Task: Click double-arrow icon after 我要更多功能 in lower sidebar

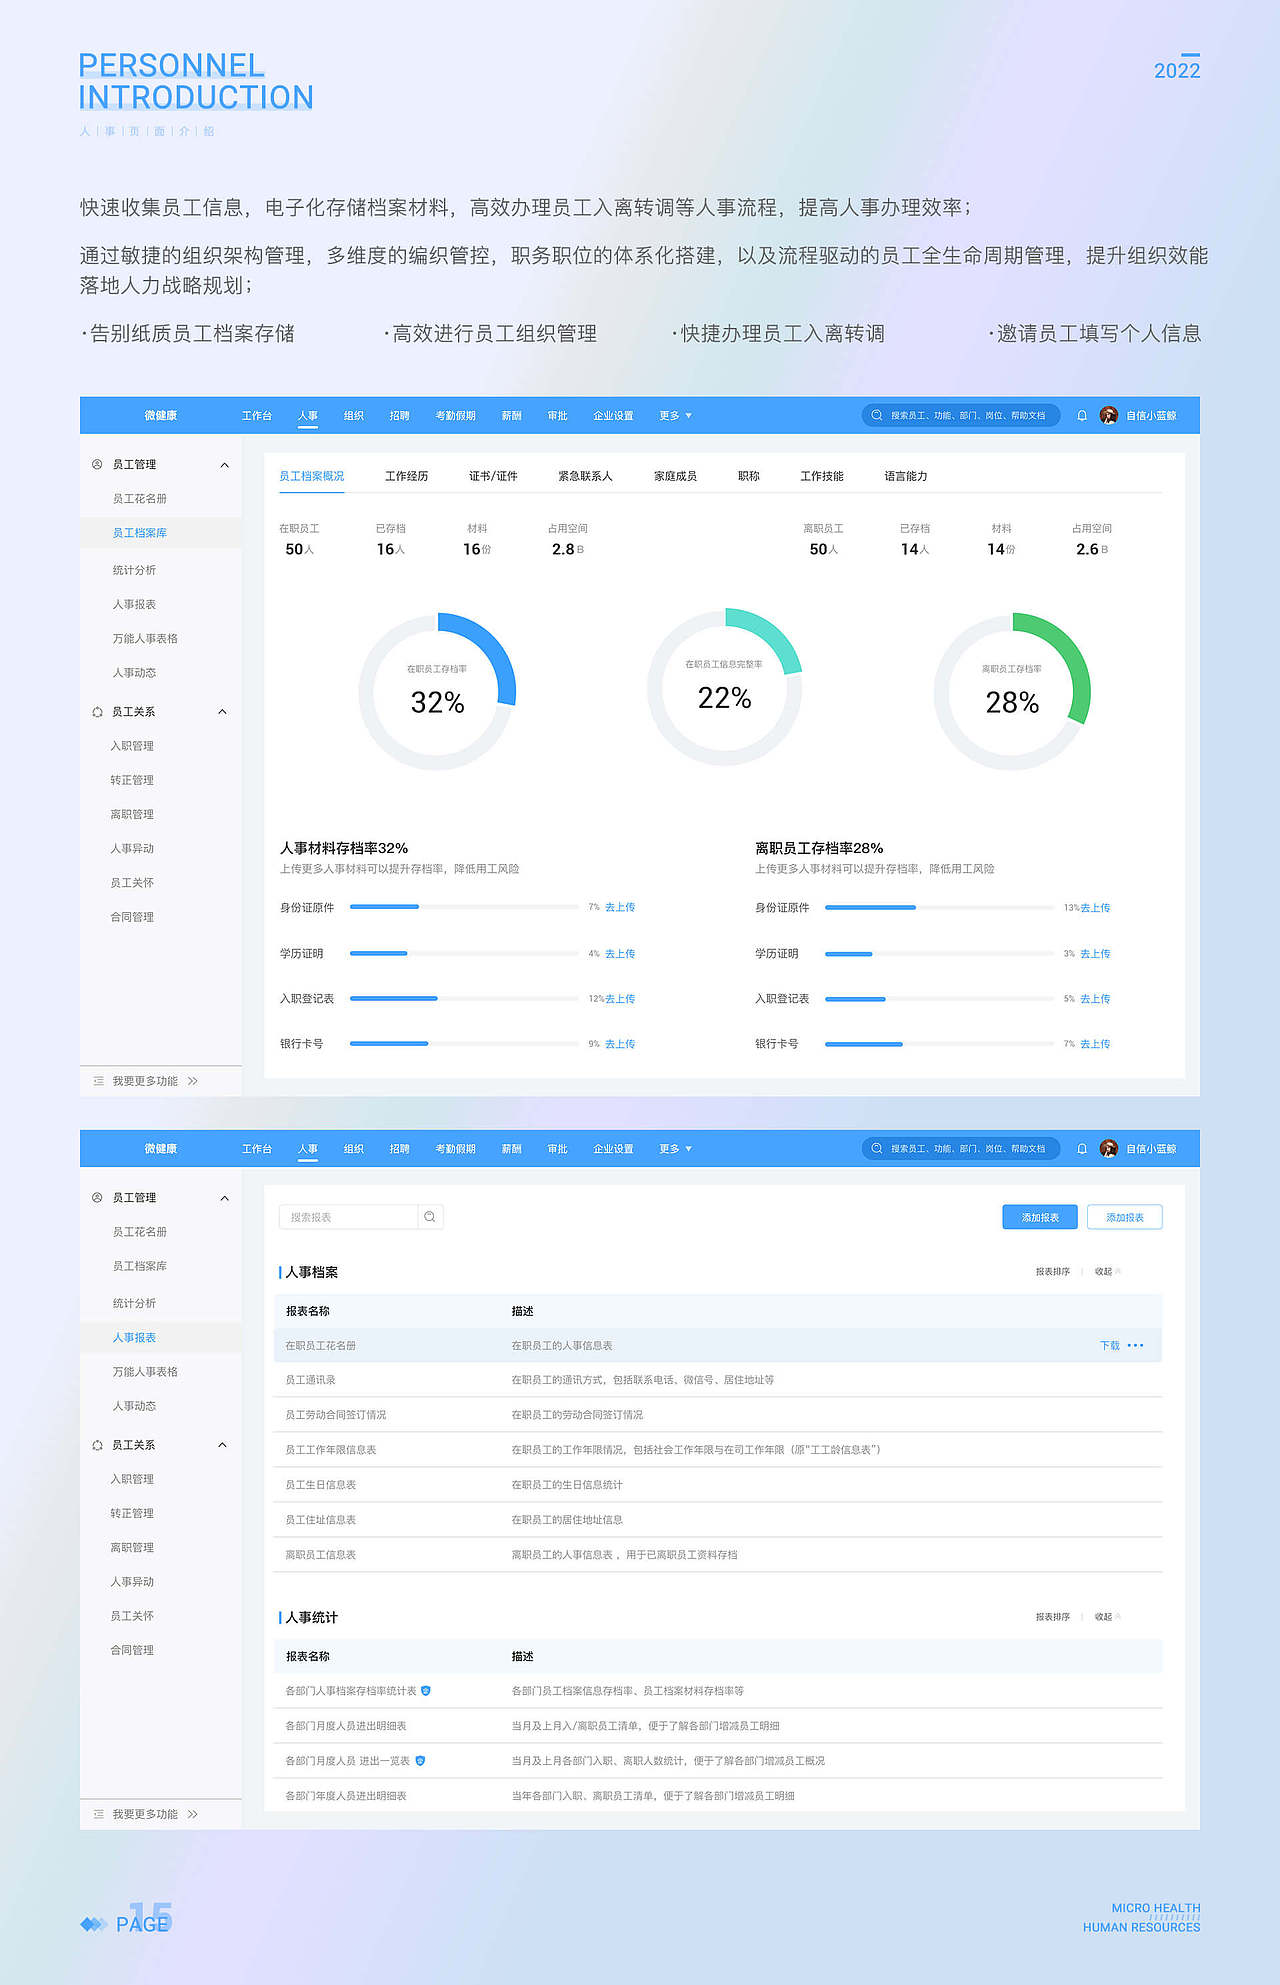Action: [193, 1814]
